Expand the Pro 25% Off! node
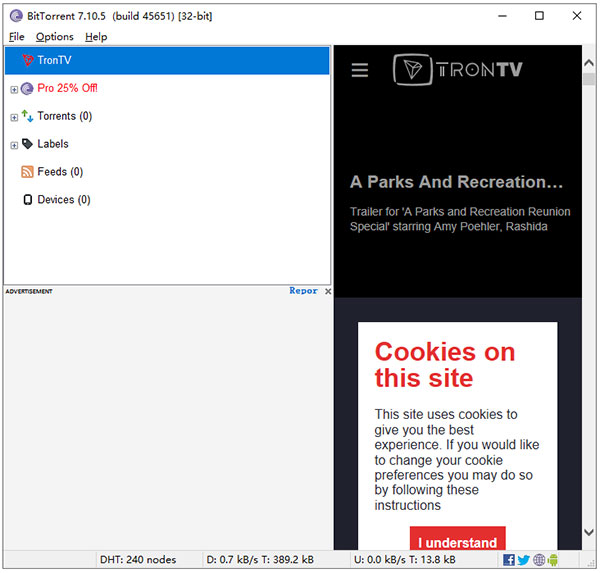600x573 pixels. 14,90
